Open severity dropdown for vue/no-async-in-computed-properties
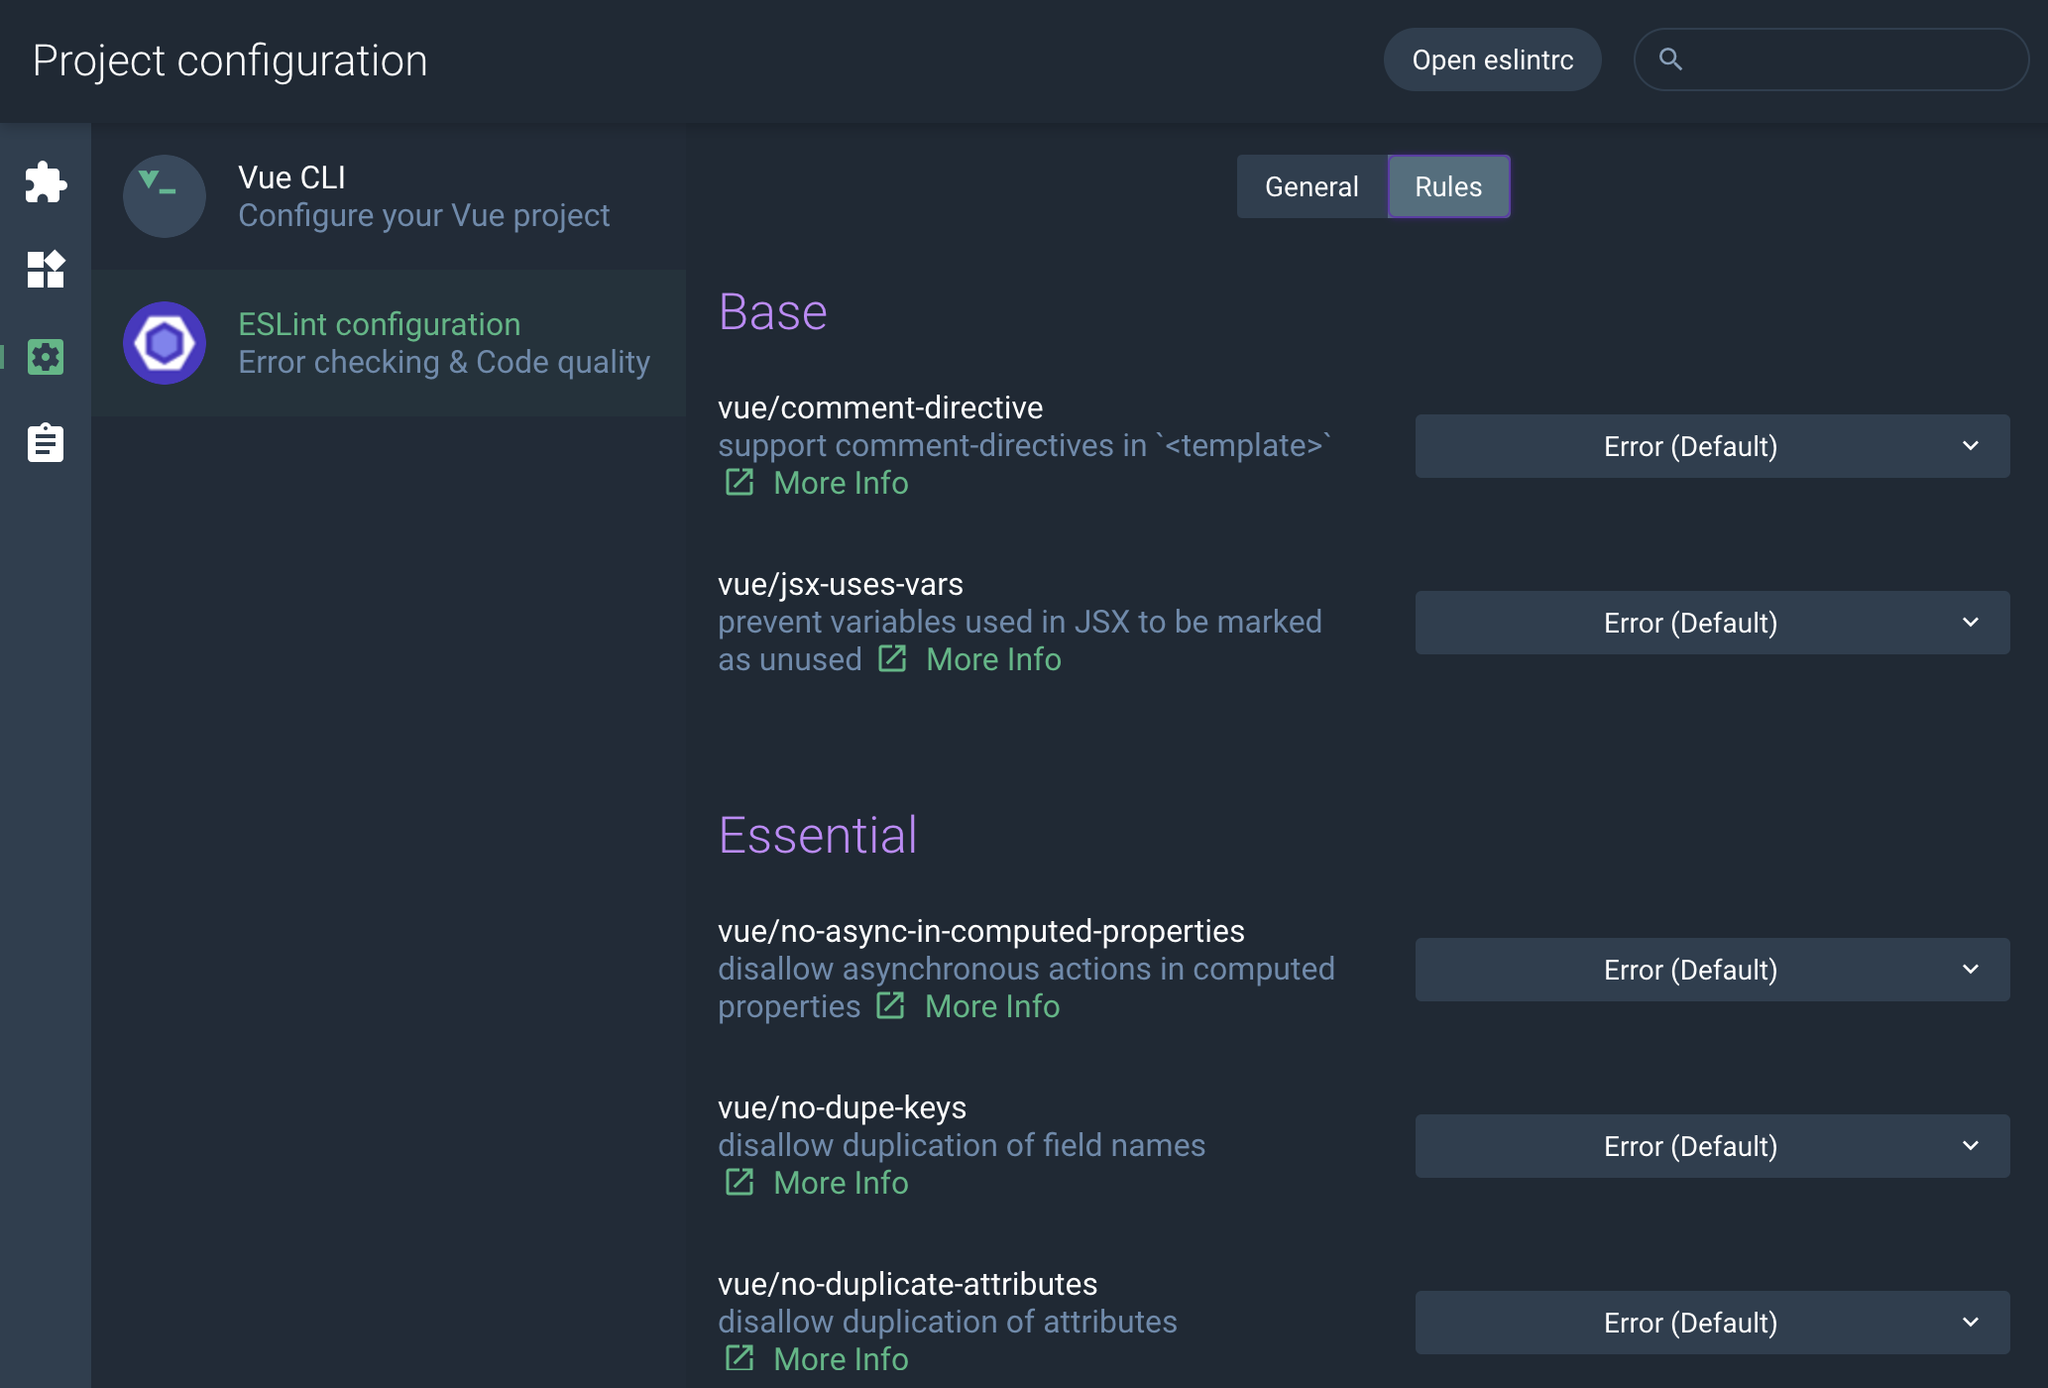This screenshot has height=1388, width=2048. 1712,969
